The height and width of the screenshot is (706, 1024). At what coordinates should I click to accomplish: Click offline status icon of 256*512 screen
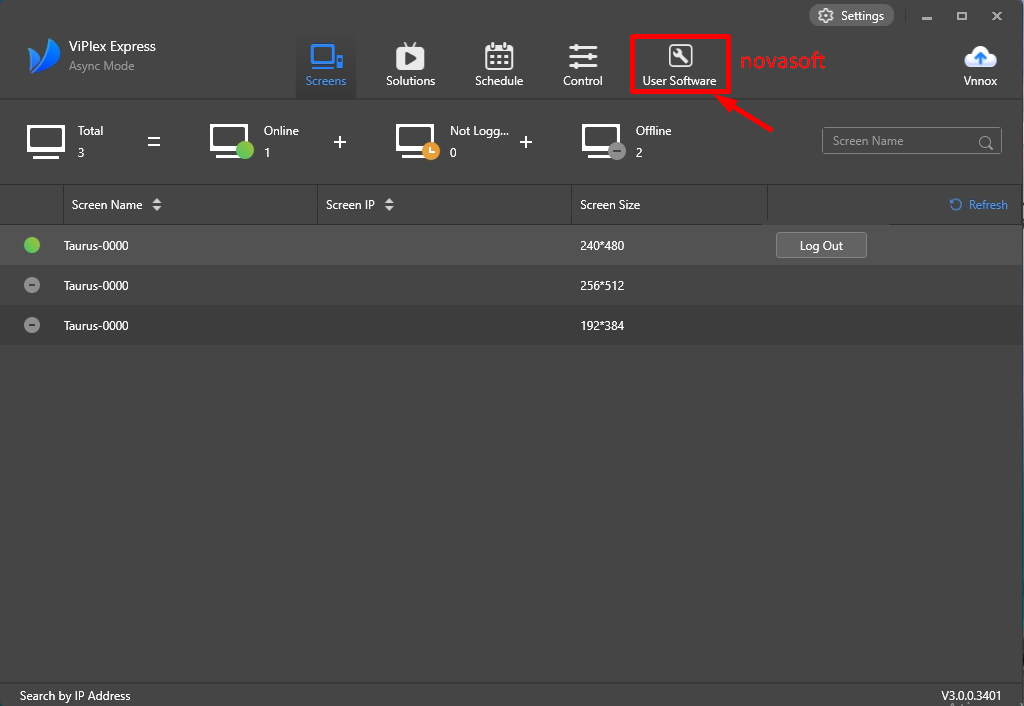point(32,285)
